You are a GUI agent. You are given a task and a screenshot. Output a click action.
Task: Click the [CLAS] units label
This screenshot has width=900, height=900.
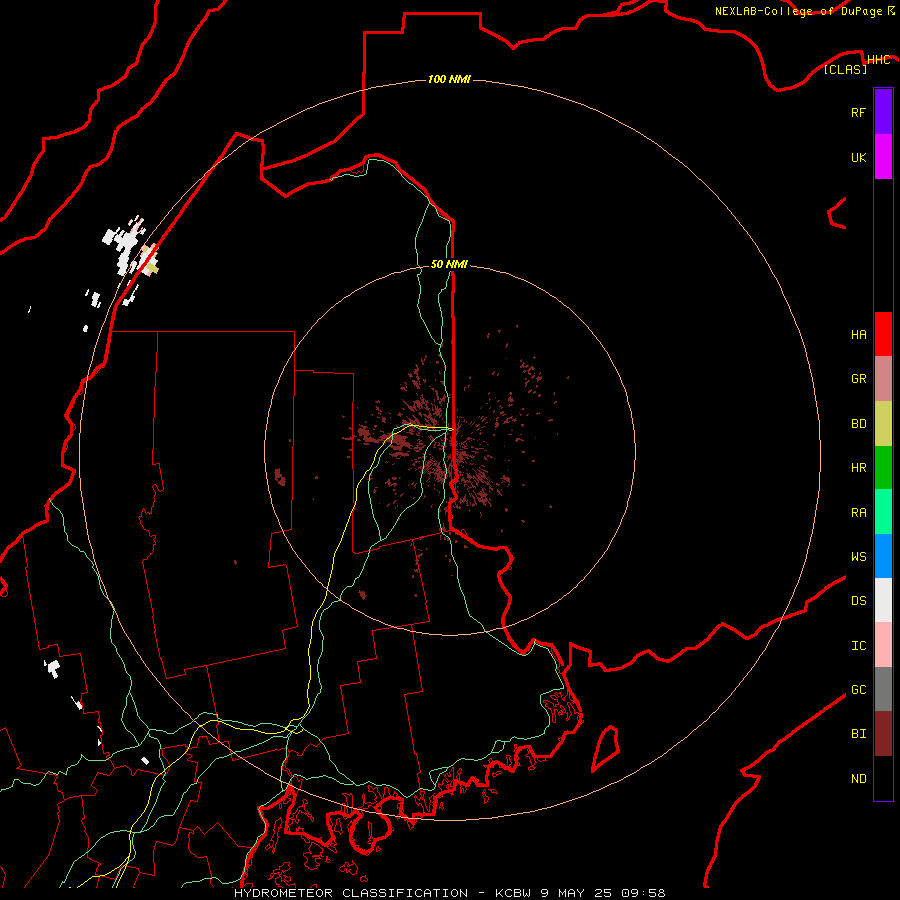[845, 69]
